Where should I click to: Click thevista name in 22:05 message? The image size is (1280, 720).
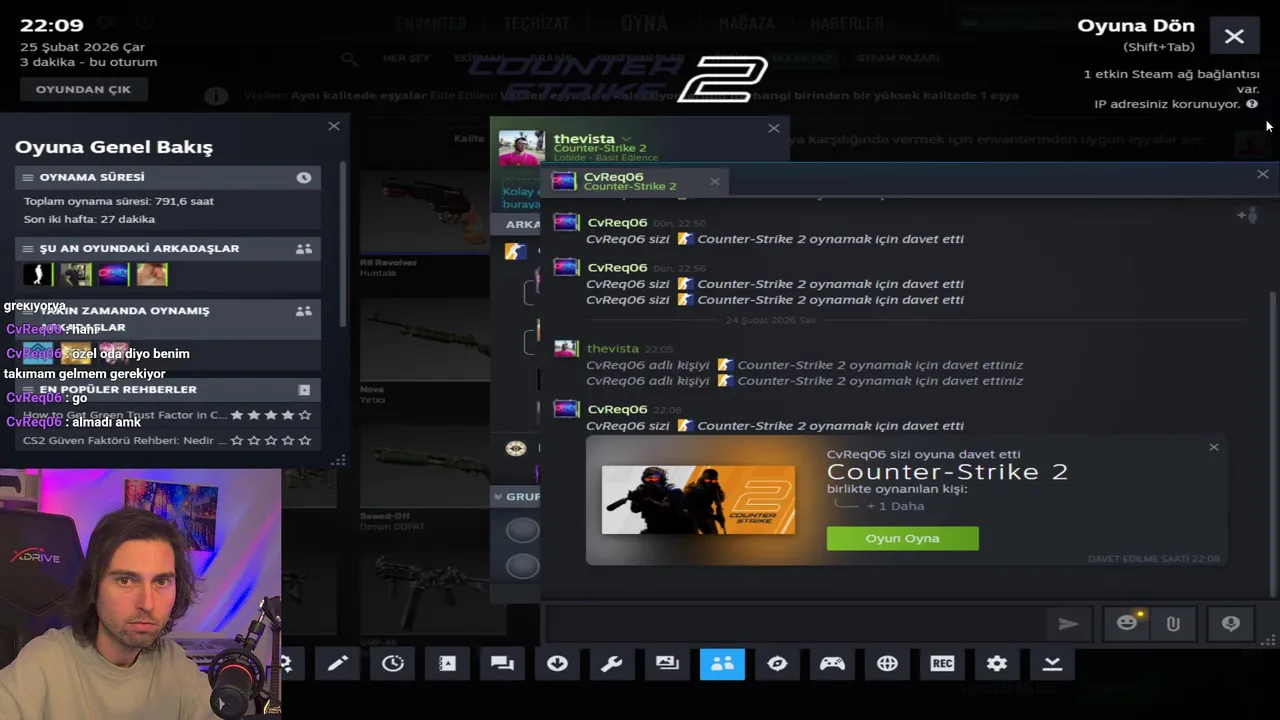[x=612, y=348]
